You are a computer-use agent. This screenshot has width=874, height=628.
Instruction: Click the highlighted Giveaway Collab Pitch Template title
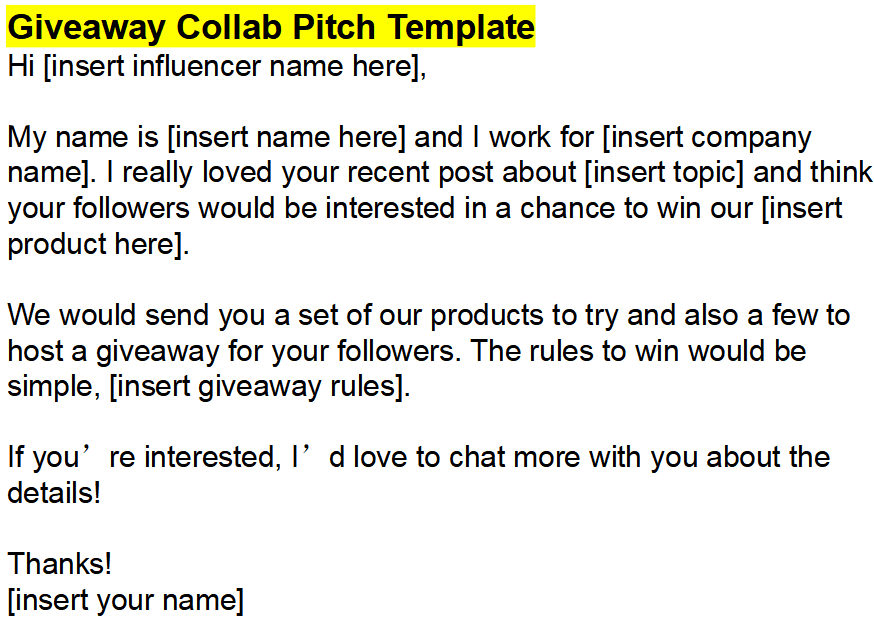270,27
